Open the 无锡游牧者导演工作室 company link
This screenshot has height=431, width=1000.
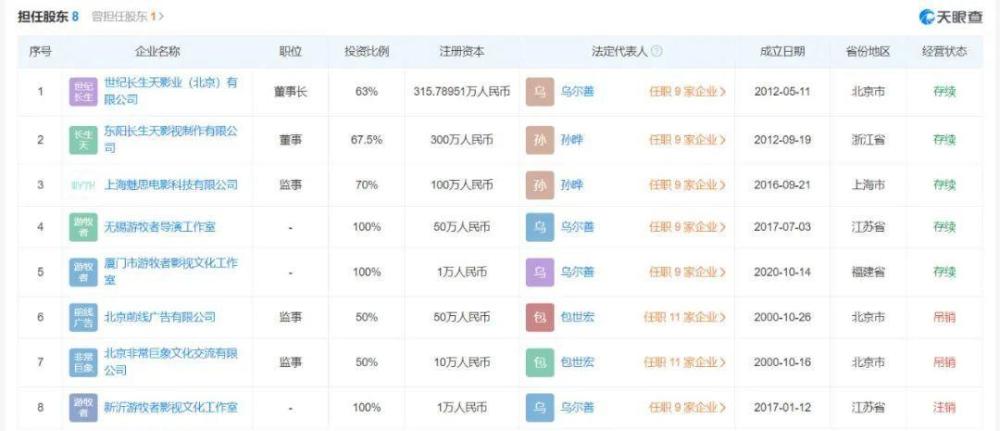(x=160, y=228)
